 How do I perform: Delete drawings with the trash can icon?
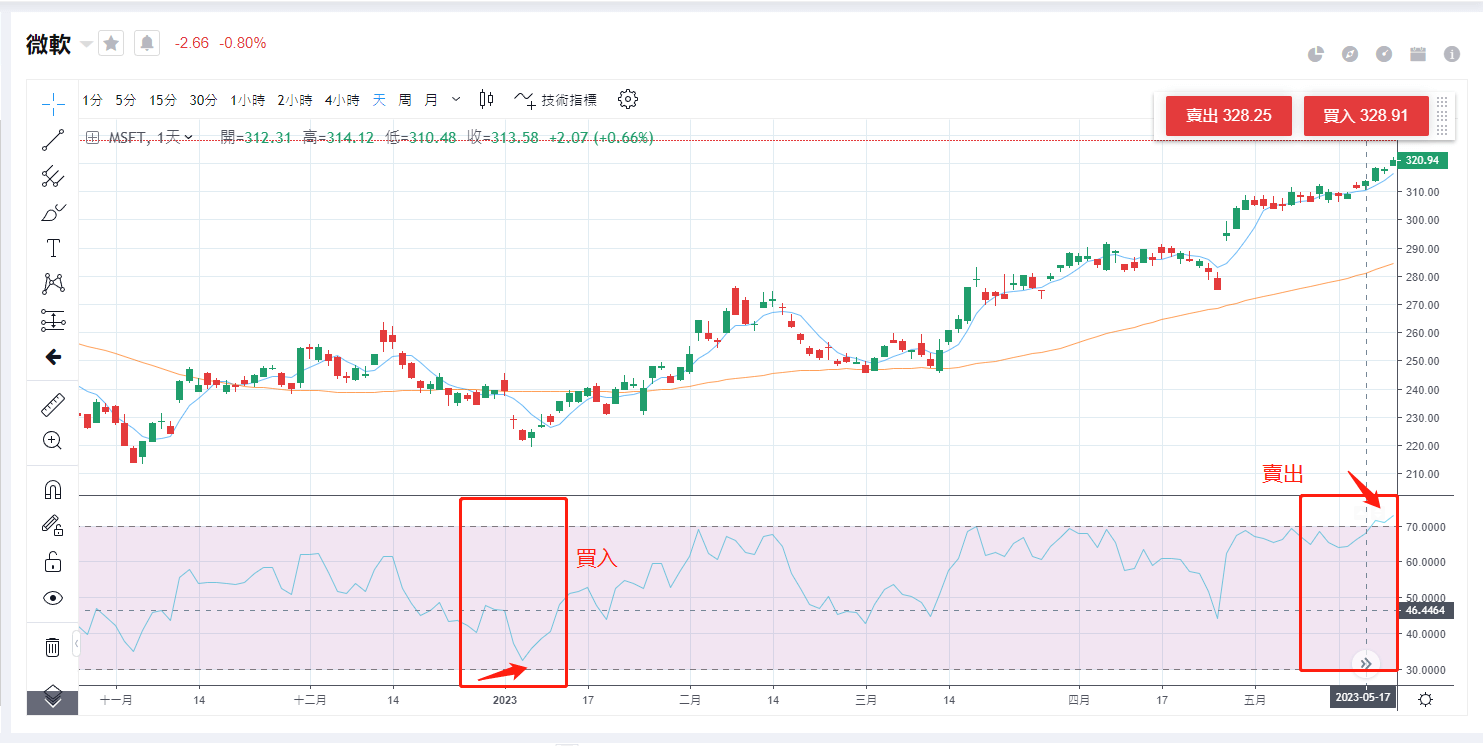coord(53,647)
